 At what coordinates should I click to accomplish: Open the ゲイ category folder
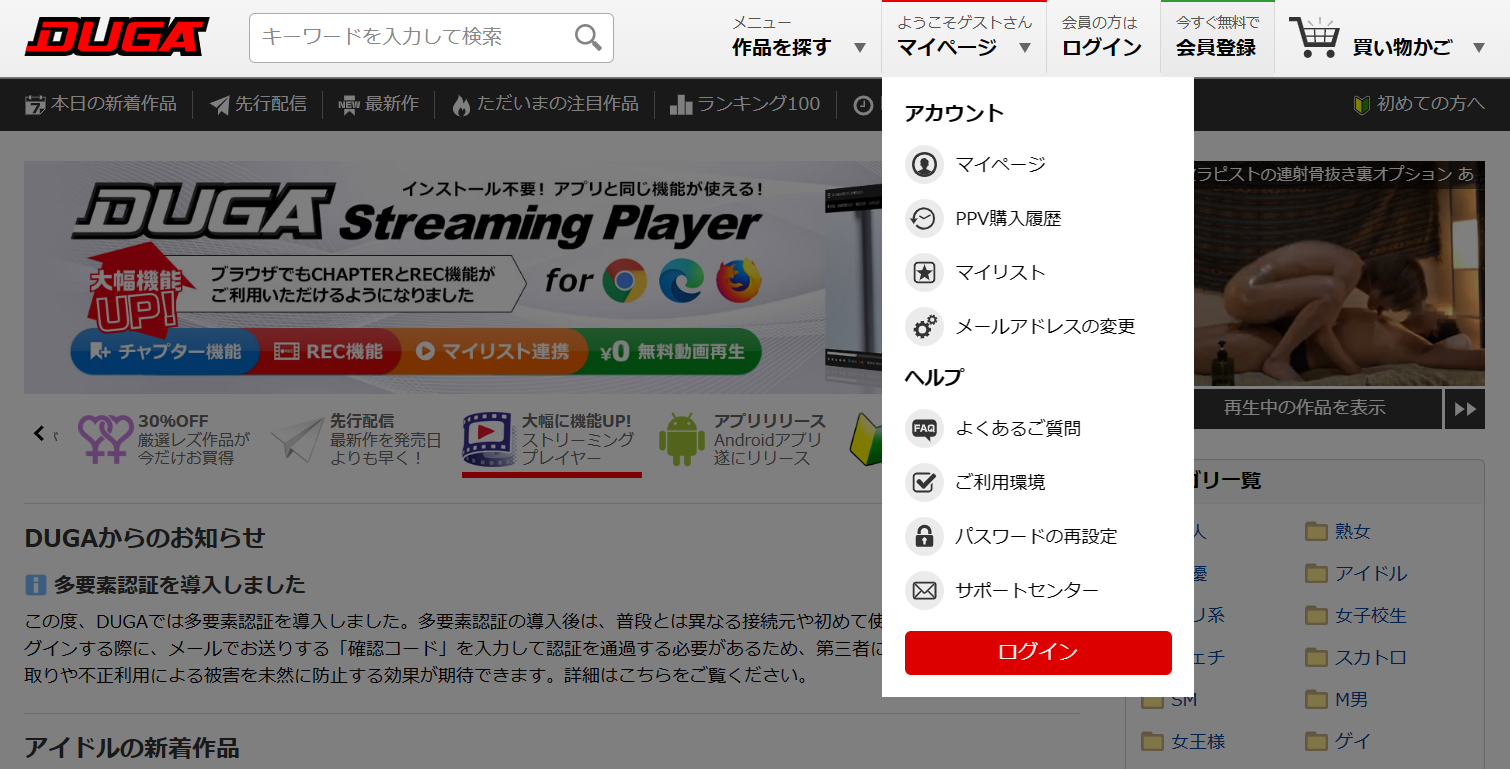coord(1338,742)
